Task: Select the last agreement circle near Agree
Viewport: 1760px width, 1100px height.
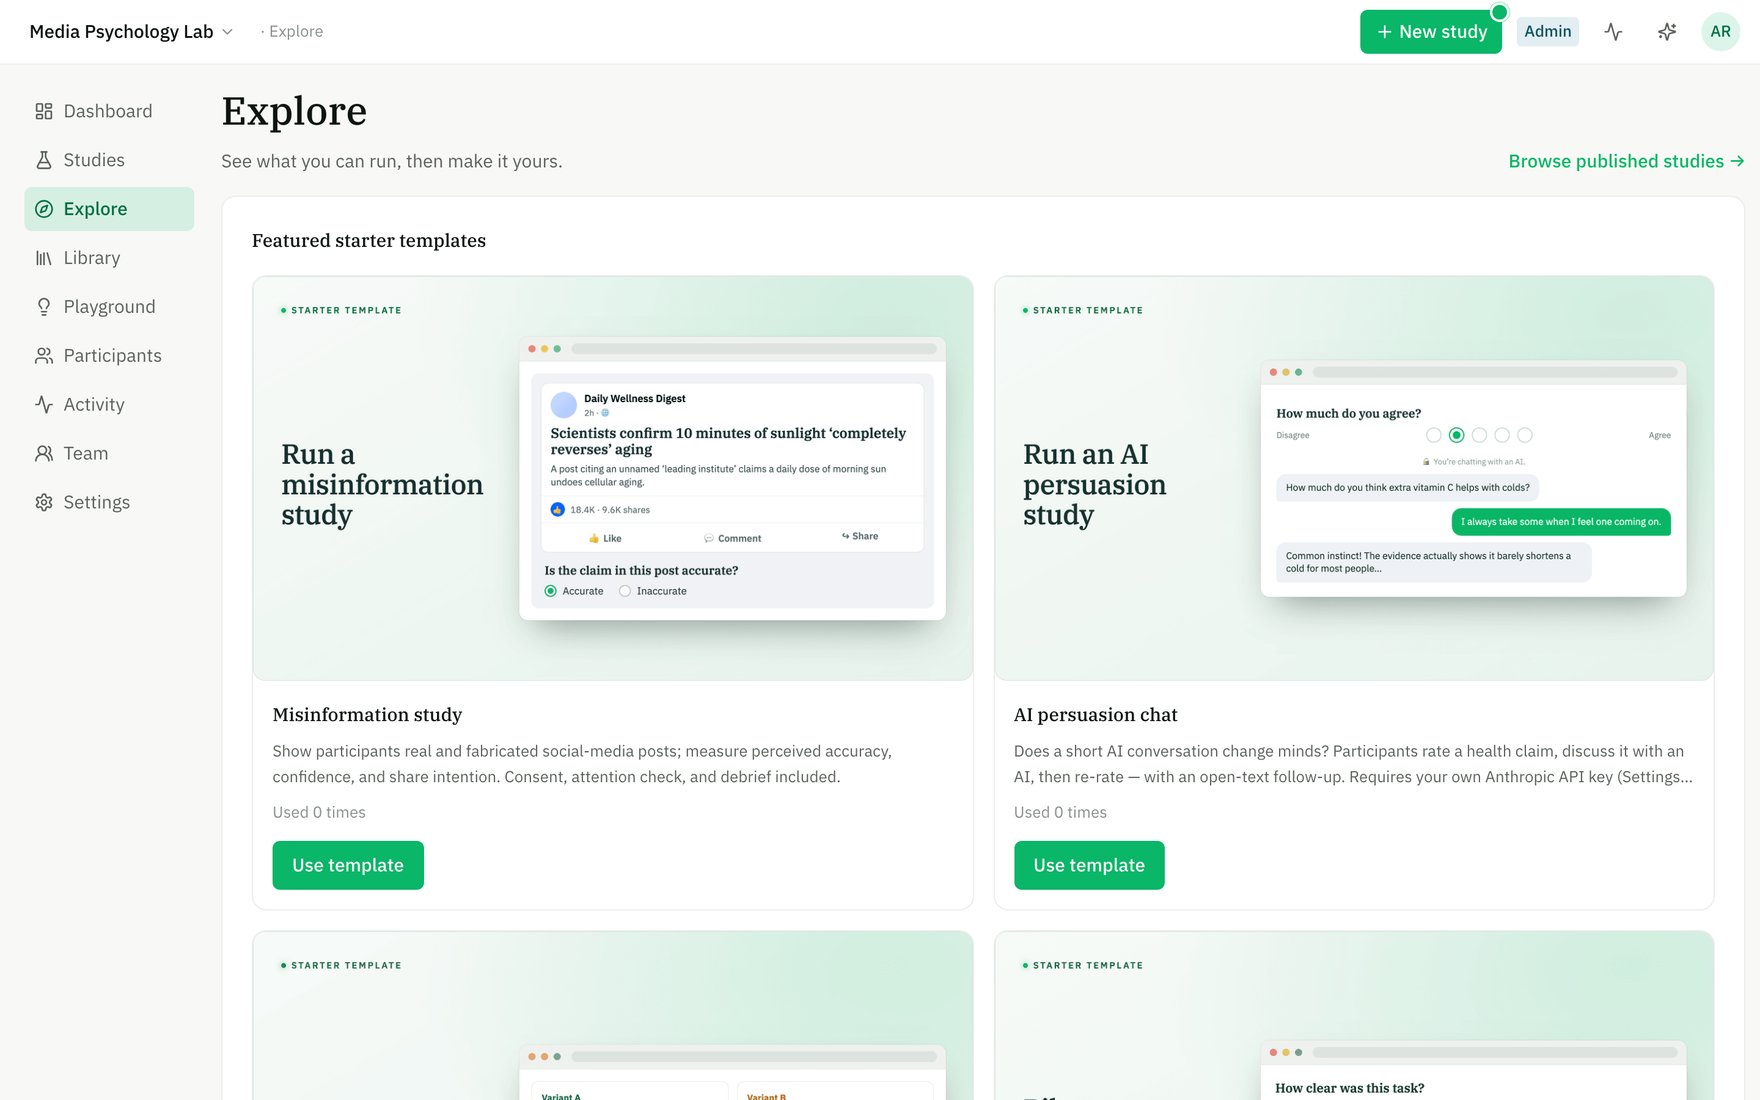Action: pyautogui.click(x=1525, y=435)
